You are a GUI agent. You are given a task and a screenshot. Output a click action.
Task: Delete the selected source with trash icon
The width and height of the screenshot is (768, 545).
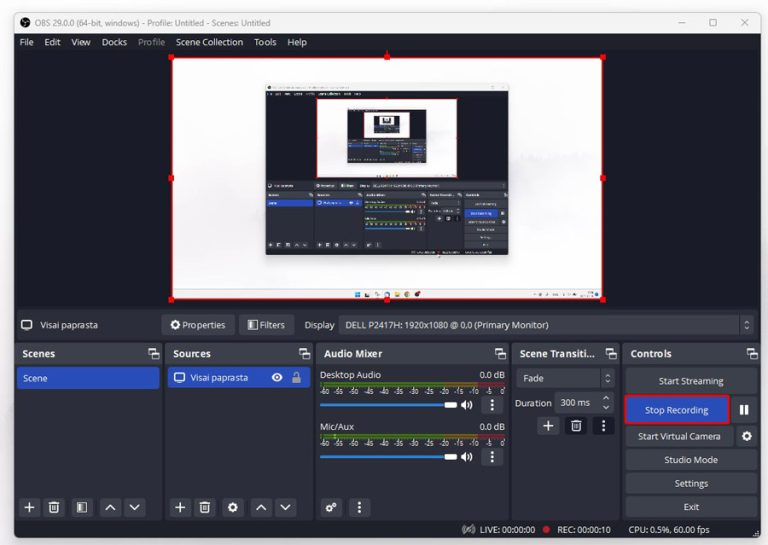(x=205, y=507)
